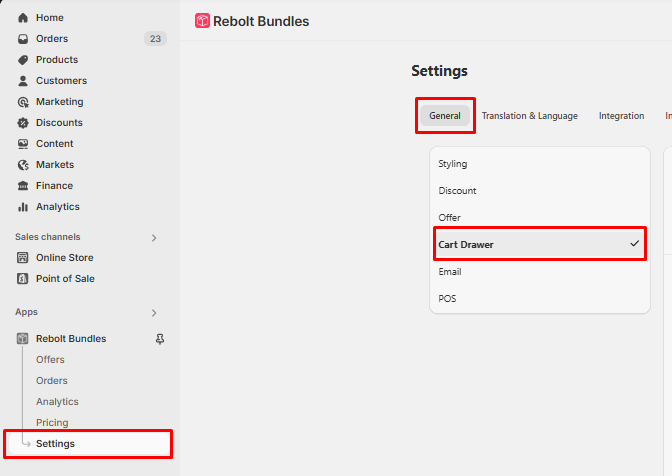
Task: Open Pricing under Rebolt Bundles
Action: (x=52, y=422)
